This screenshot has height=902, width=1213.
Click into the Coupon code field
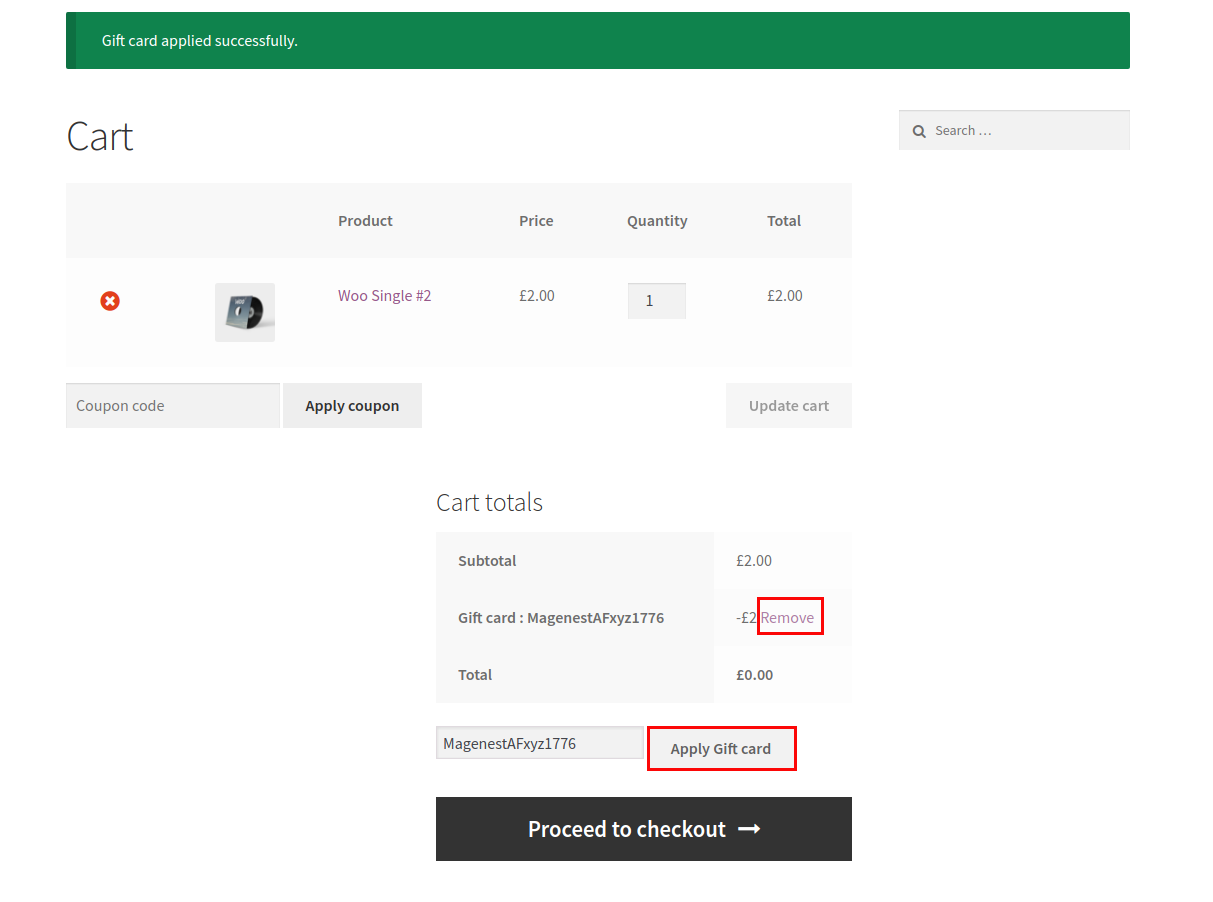click(x=172, y=406)
